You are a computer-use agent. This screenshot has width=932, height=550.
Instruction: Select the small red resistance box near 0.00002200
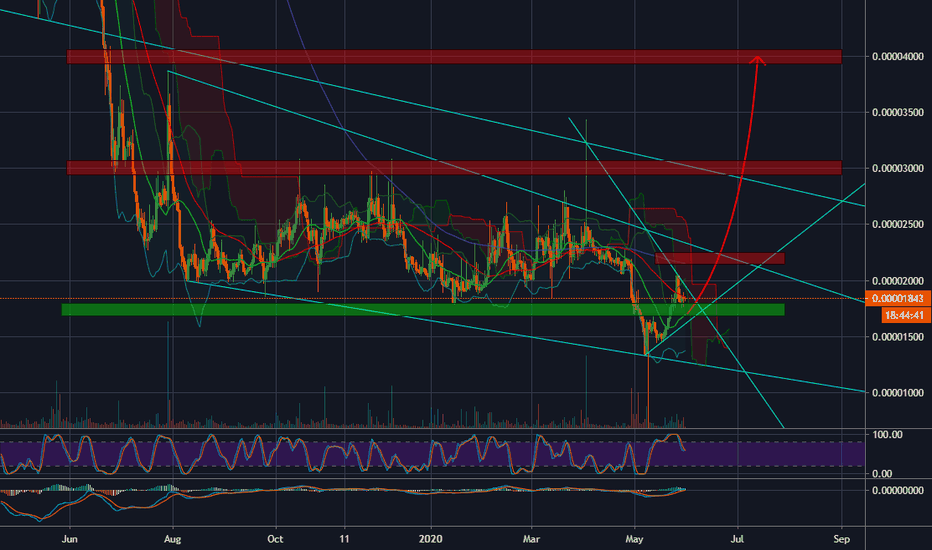coord(720,258)
